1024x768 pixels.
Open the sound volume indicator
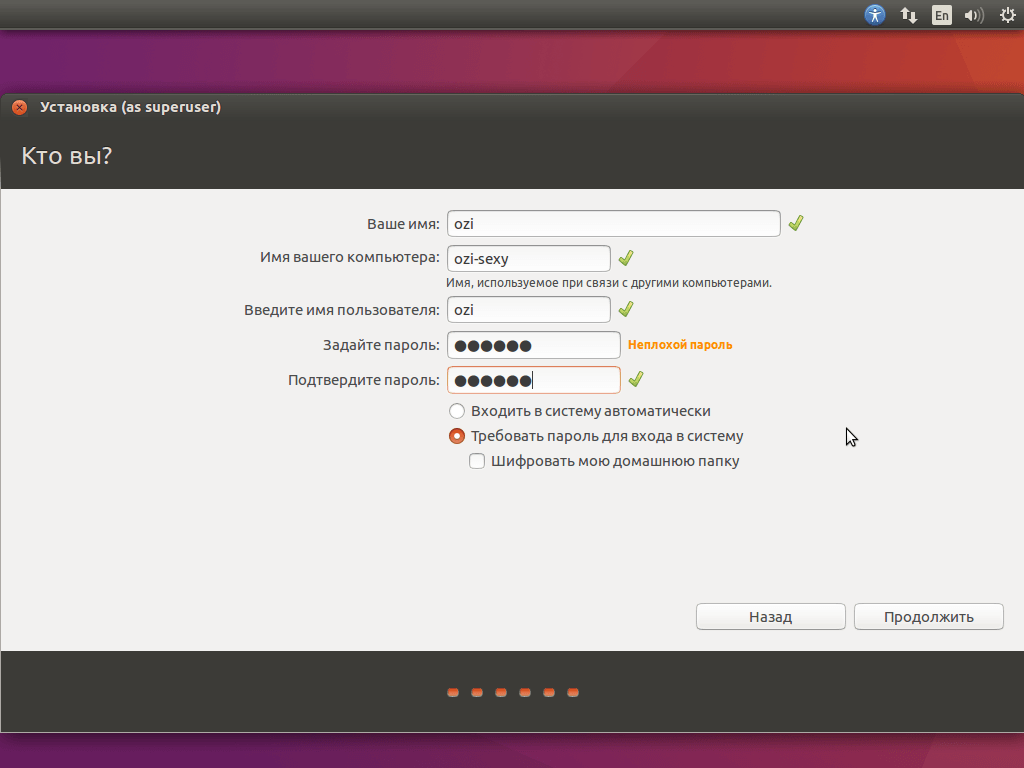click(x=973, y=15)
